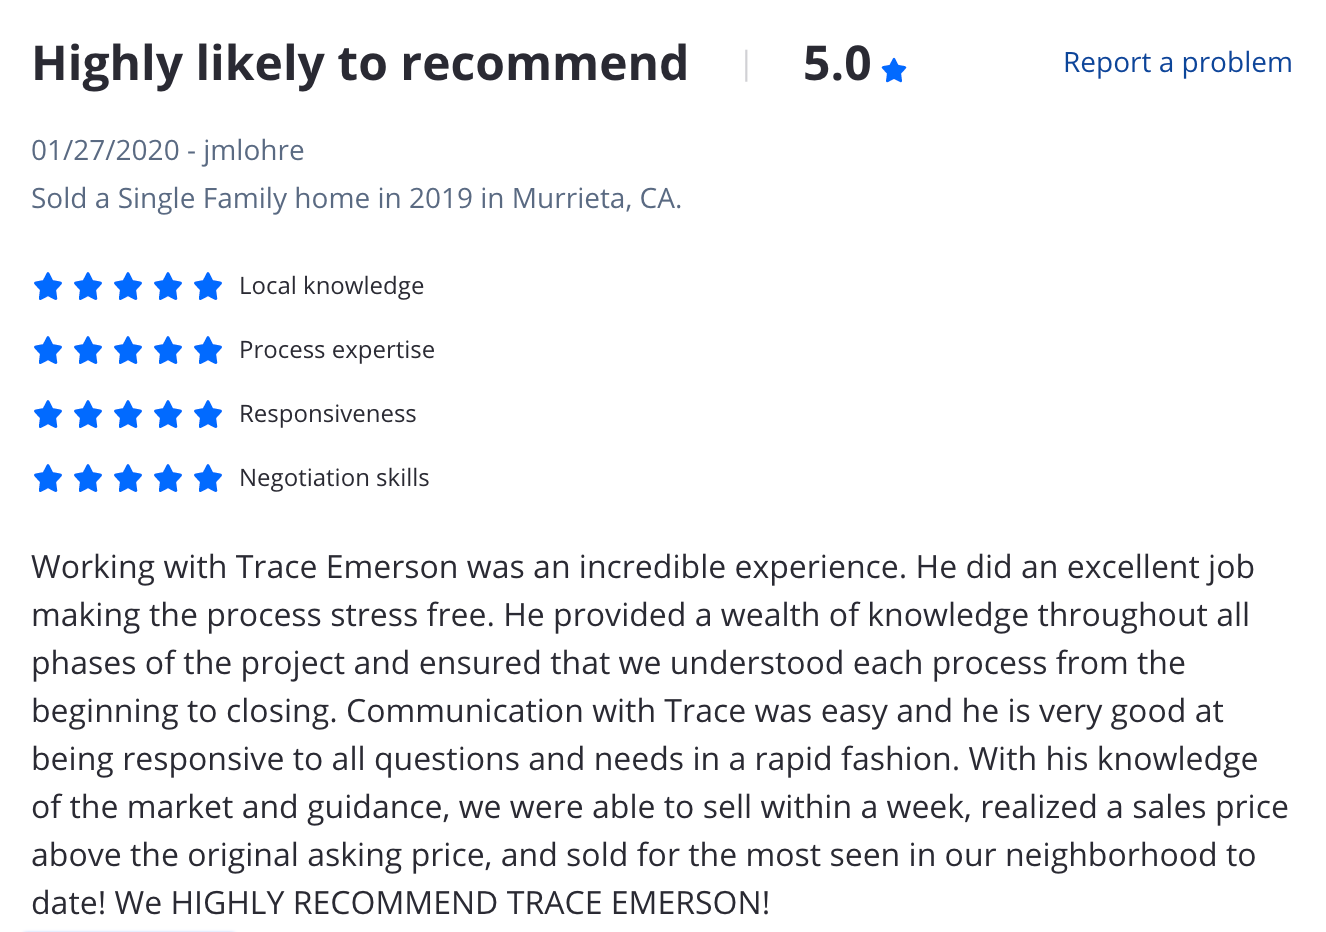This screenshot has width=1326, height=932.
Task: Click the 5.0 overall rating number
Action: click(x=837, y=64)
